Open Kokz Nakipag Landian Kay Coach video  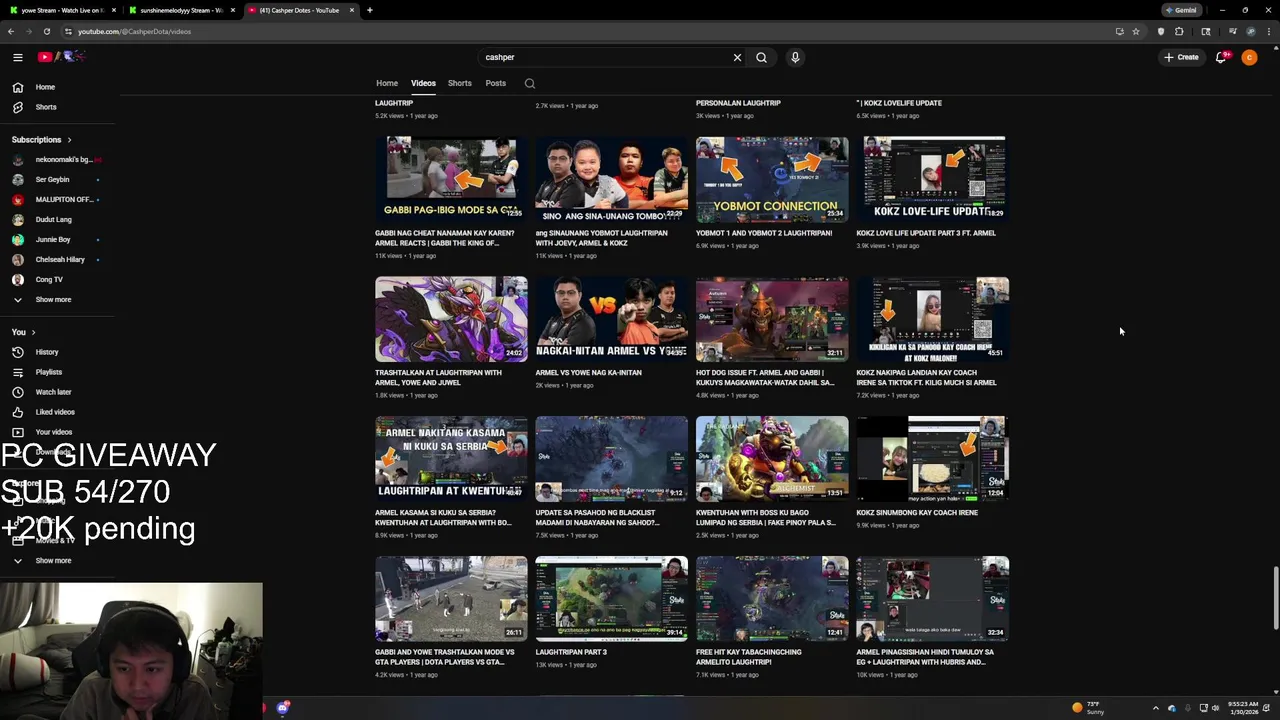(x=926, y=377)
